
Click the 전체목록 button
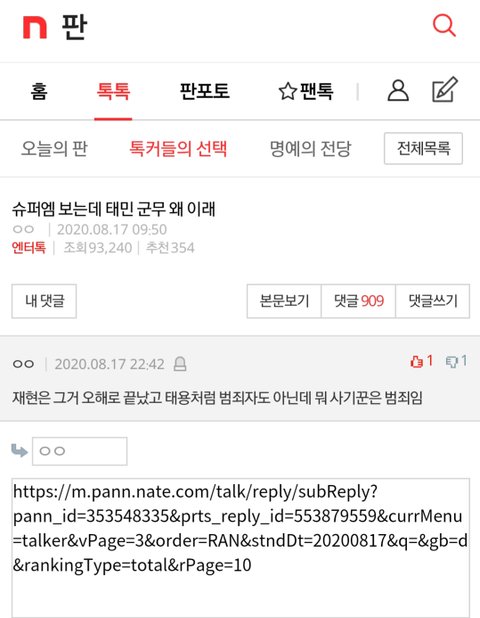[423, 149]
